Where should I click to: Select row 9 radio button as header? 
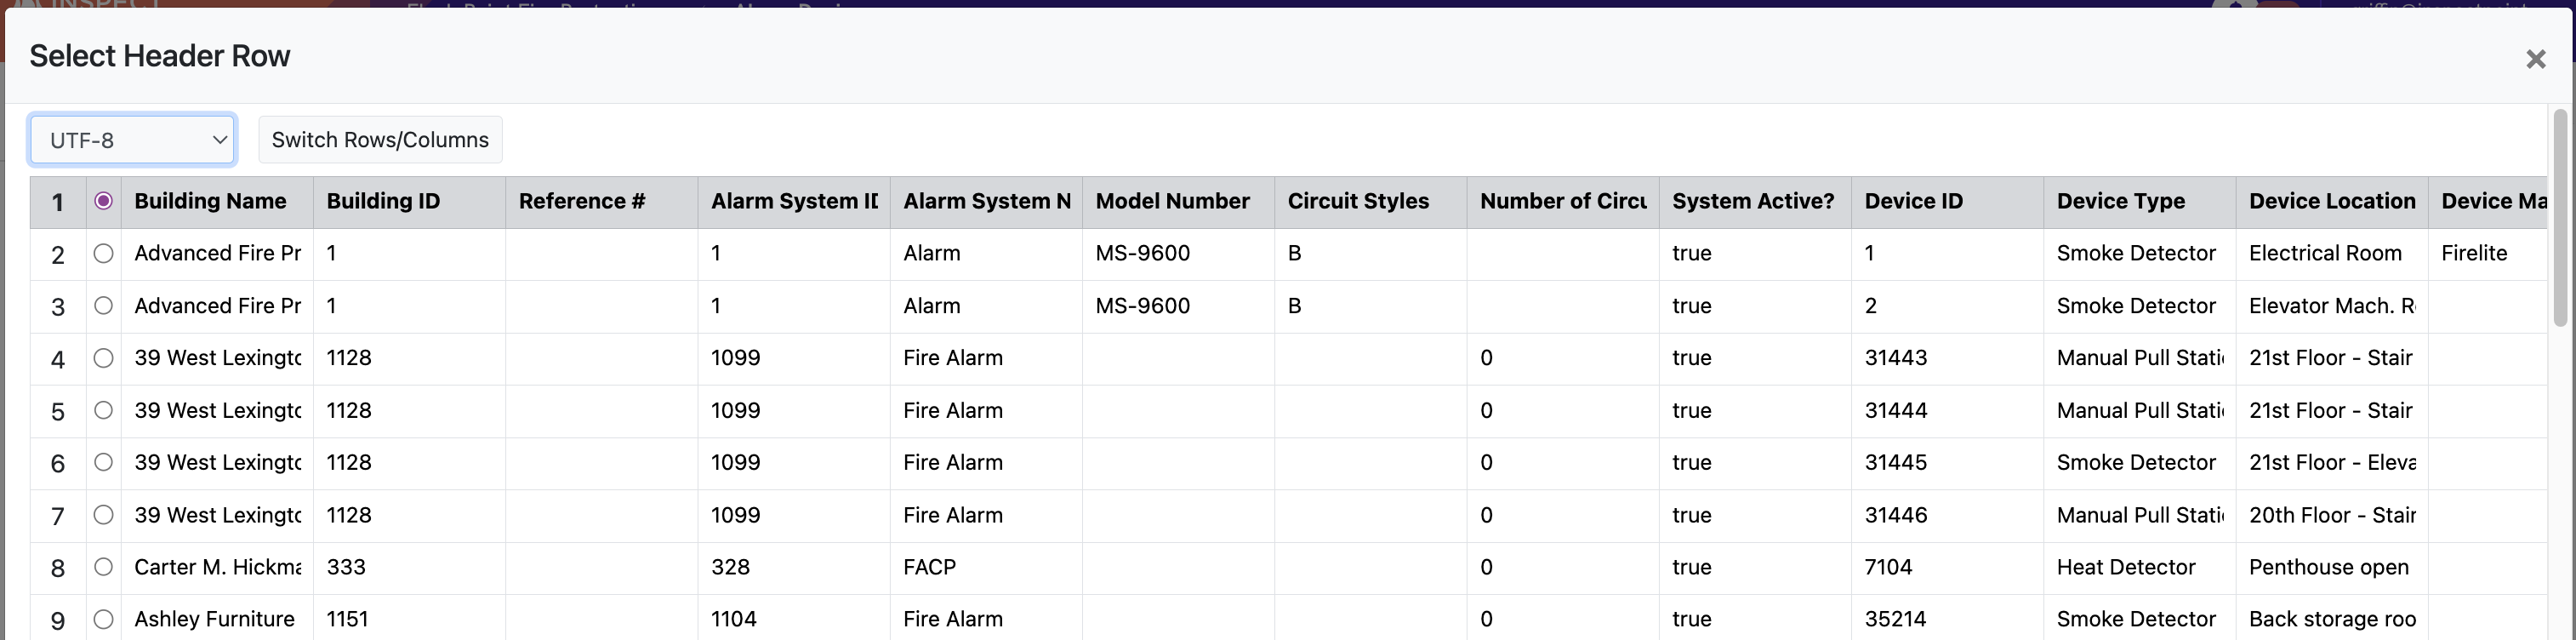(103, 619)
